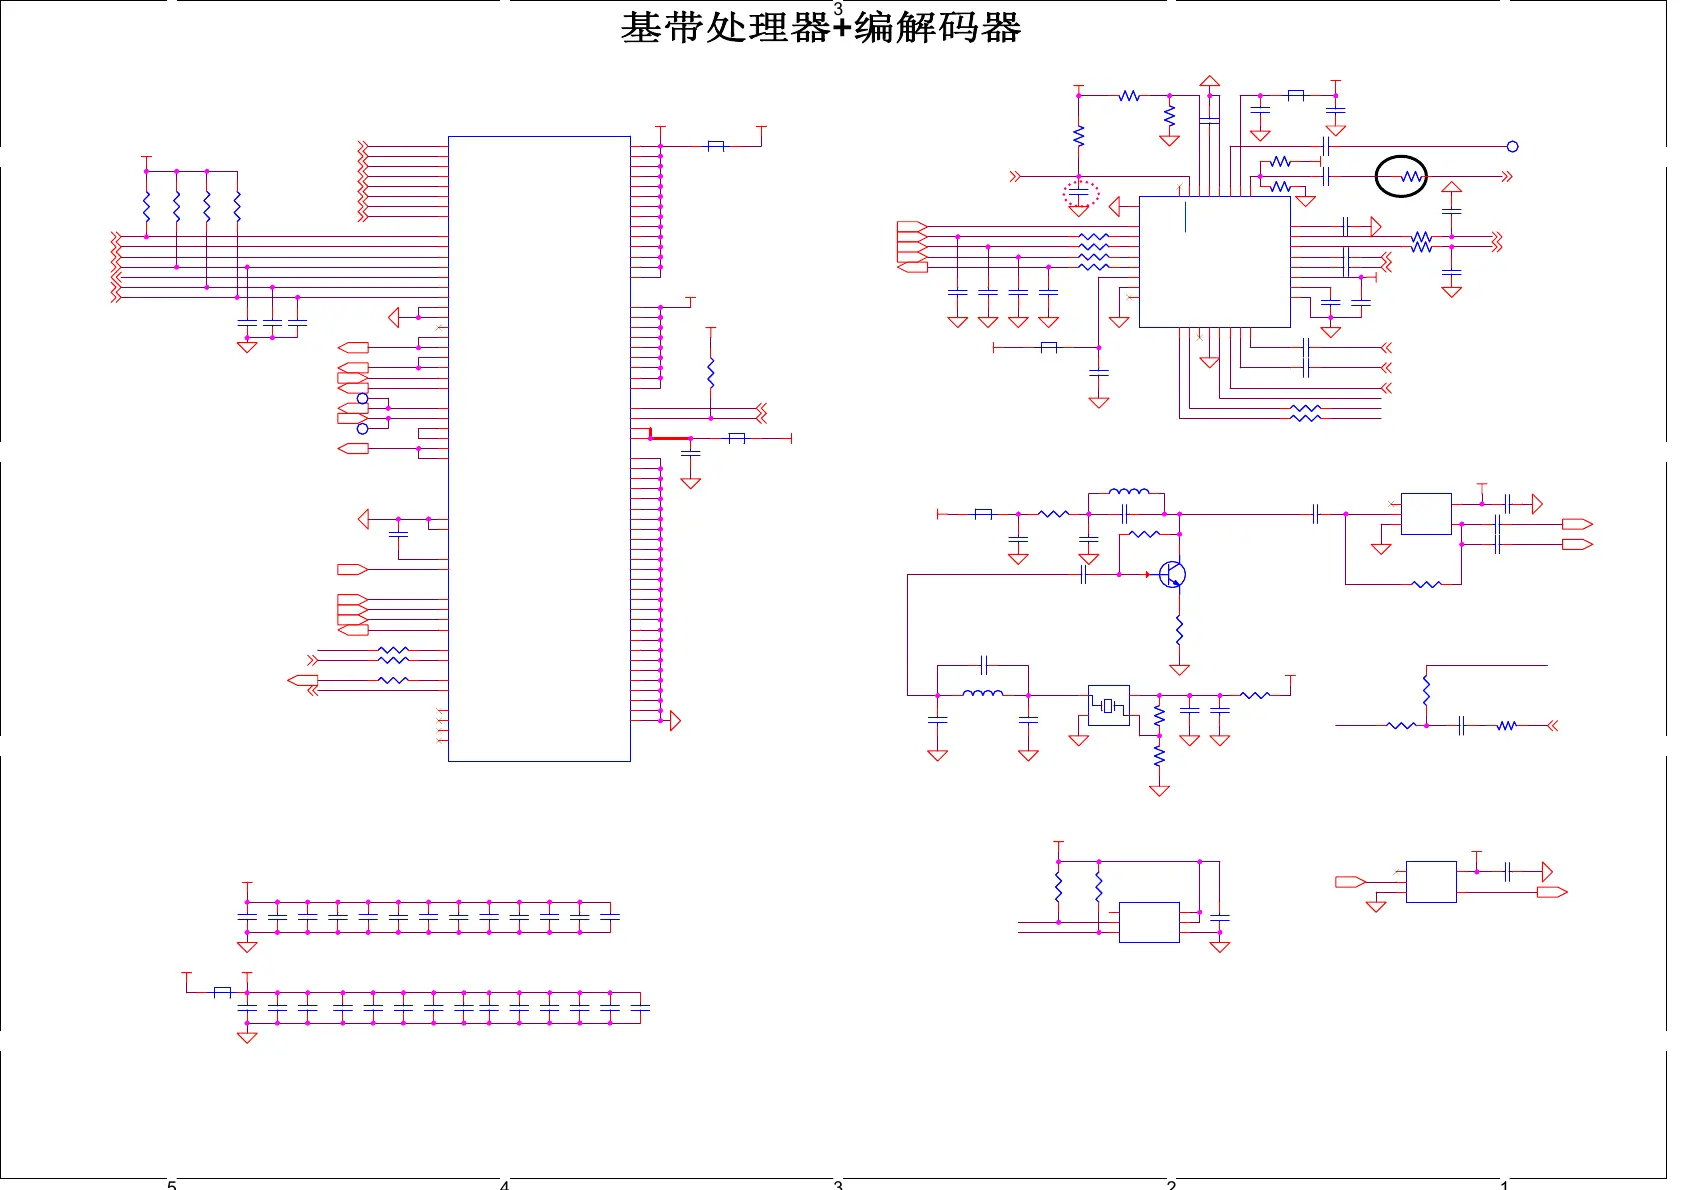Click the schematic title 基带处理器+编解码器

click(821, 28)
